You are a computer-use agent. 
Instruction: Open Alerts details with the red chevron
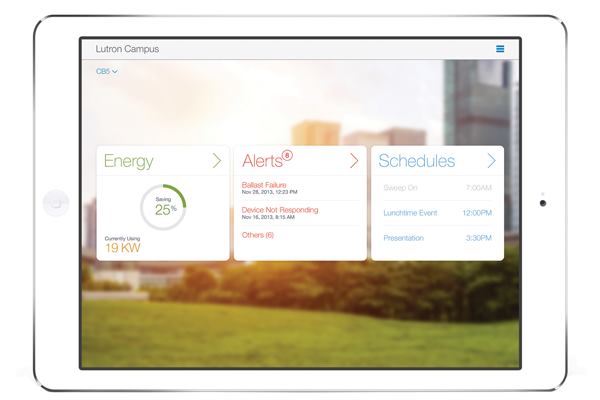coord(353,161)
